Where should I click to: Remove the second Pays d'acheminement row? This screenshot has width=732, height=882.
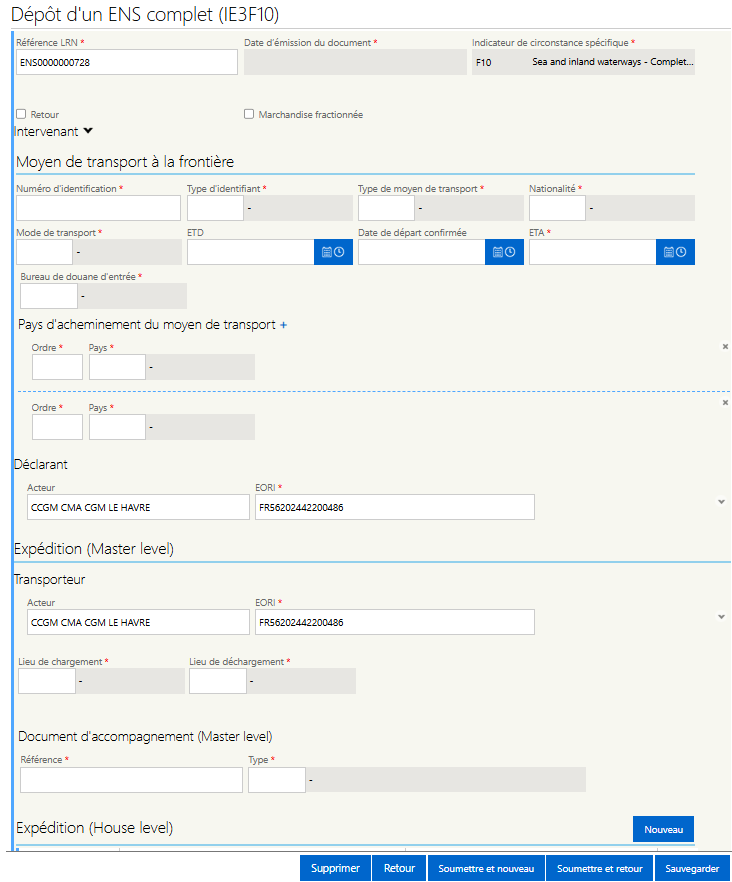pos(725,402)
